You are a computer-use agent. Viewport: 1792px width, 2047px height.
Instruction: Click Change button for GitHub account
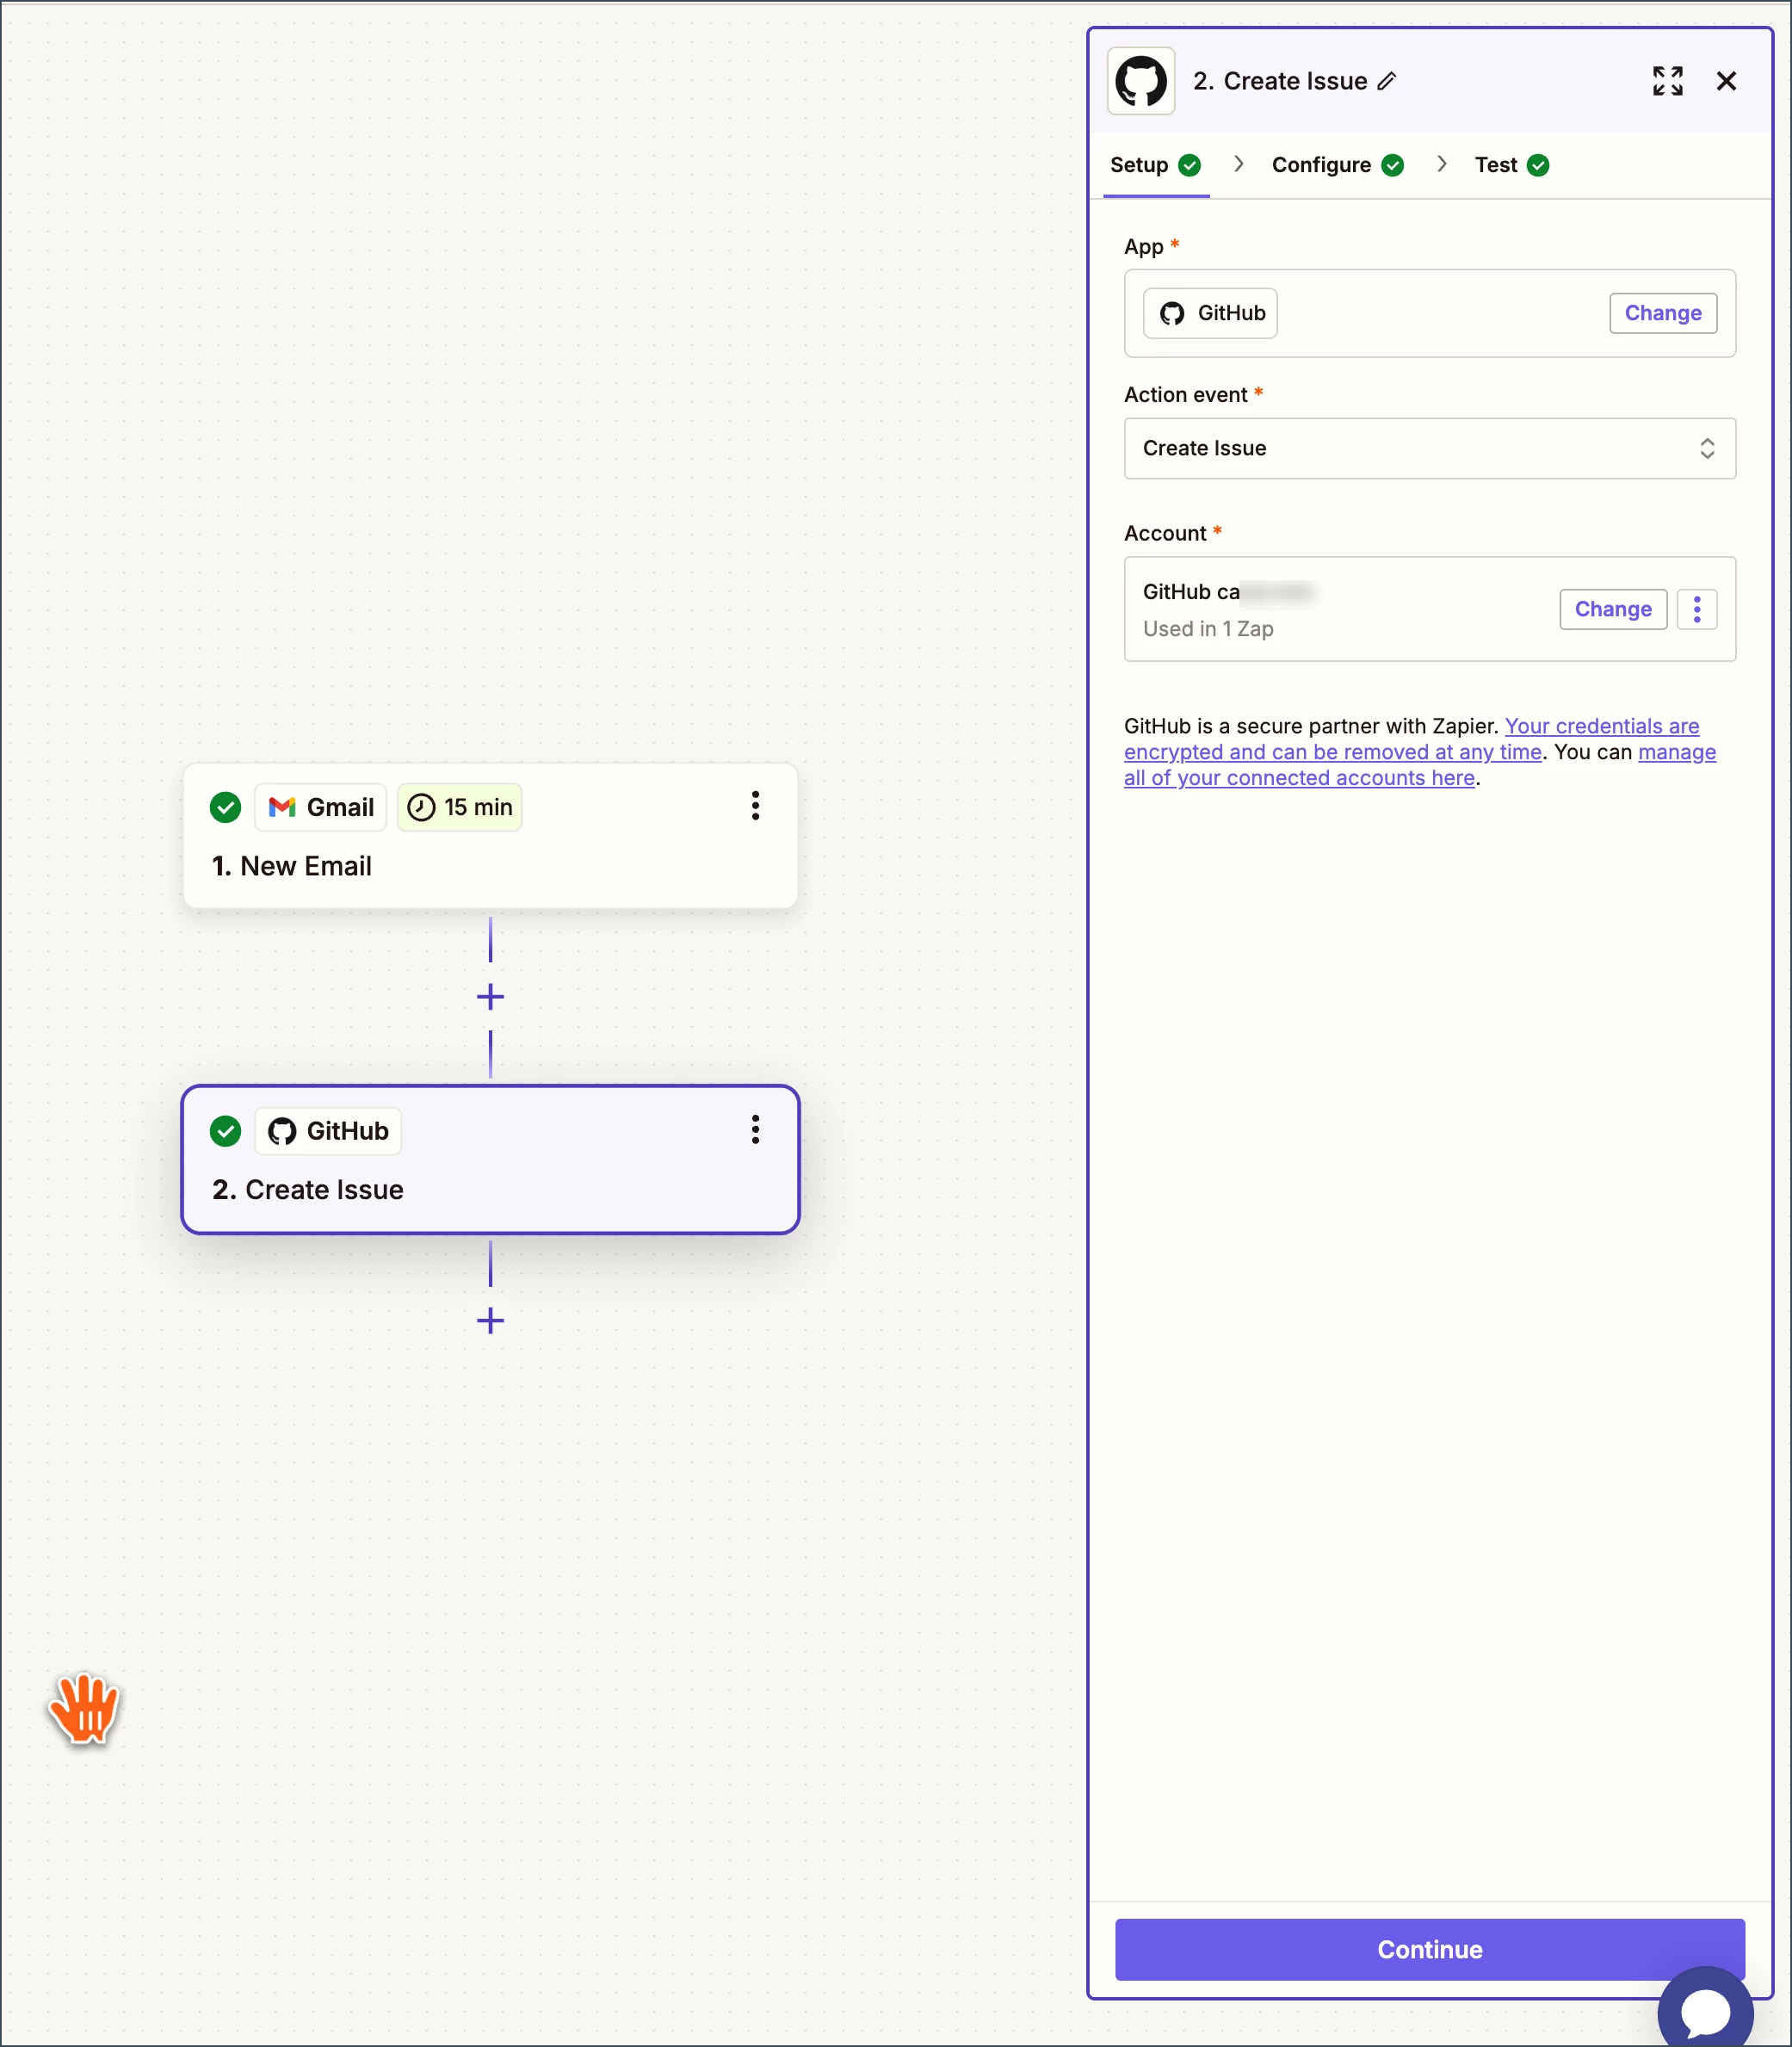pos(1612,609)
